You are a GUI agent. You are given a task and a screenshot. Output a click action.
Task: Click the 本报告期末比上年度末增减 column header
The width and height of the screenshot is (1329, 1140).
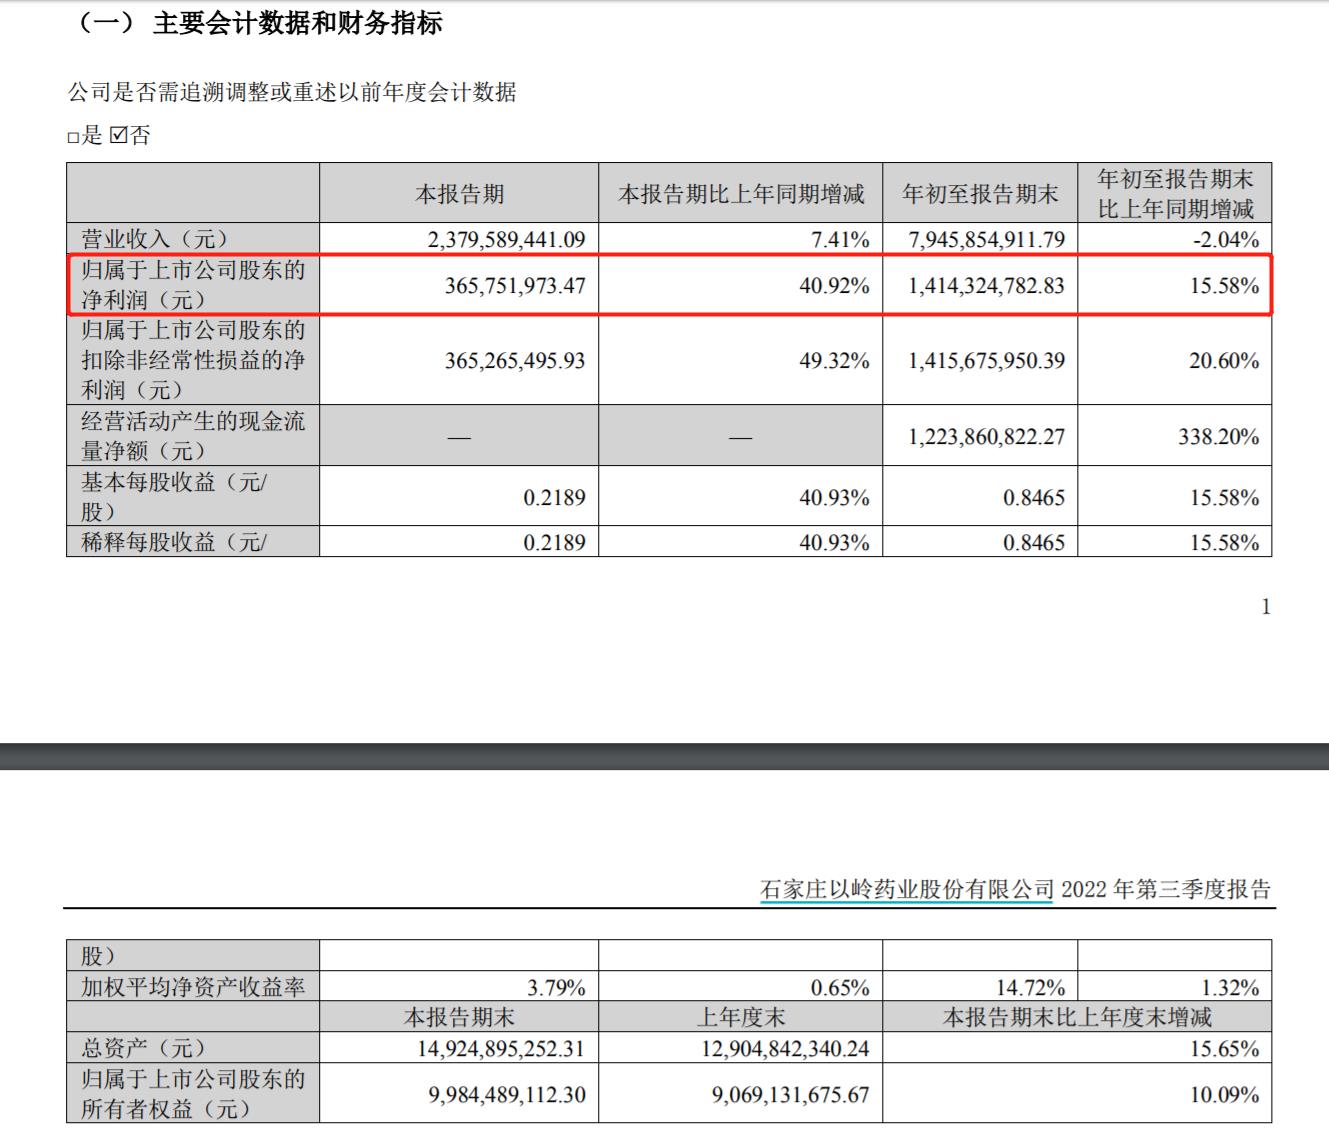coord(1077,1018)
